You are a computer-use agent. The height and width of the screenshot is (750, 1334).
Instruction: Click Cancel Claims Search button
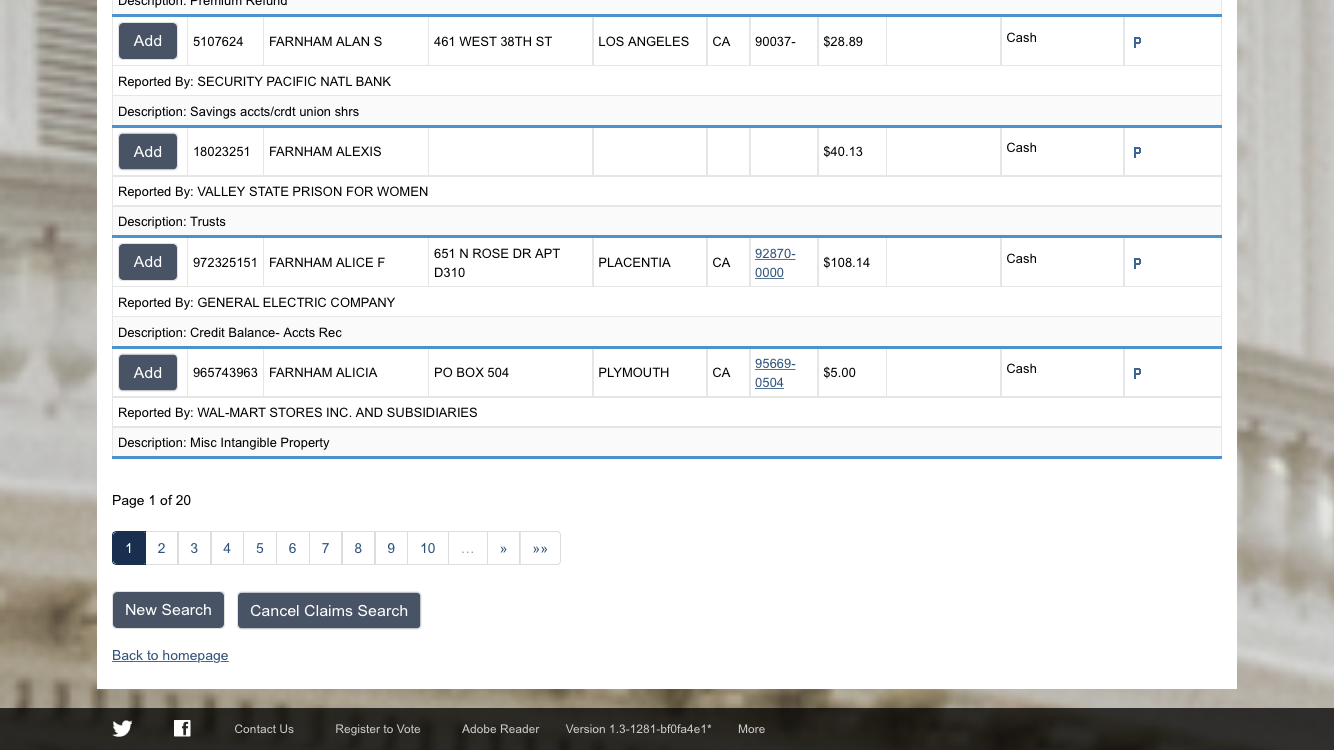329,610
